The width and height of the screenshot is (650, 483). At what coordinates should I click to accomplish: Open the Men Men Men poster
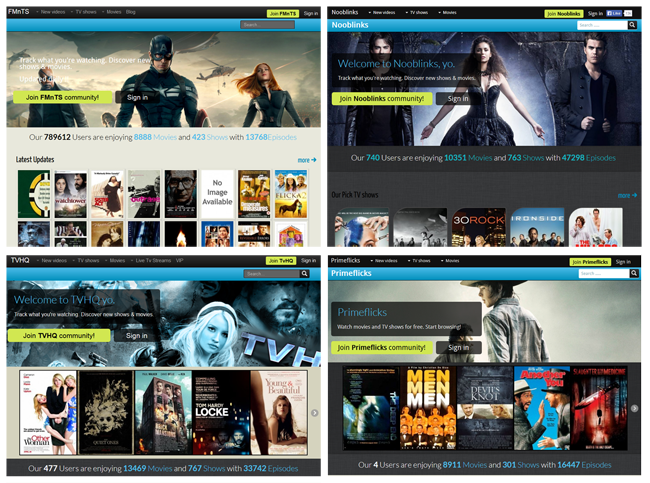point(428,408)
